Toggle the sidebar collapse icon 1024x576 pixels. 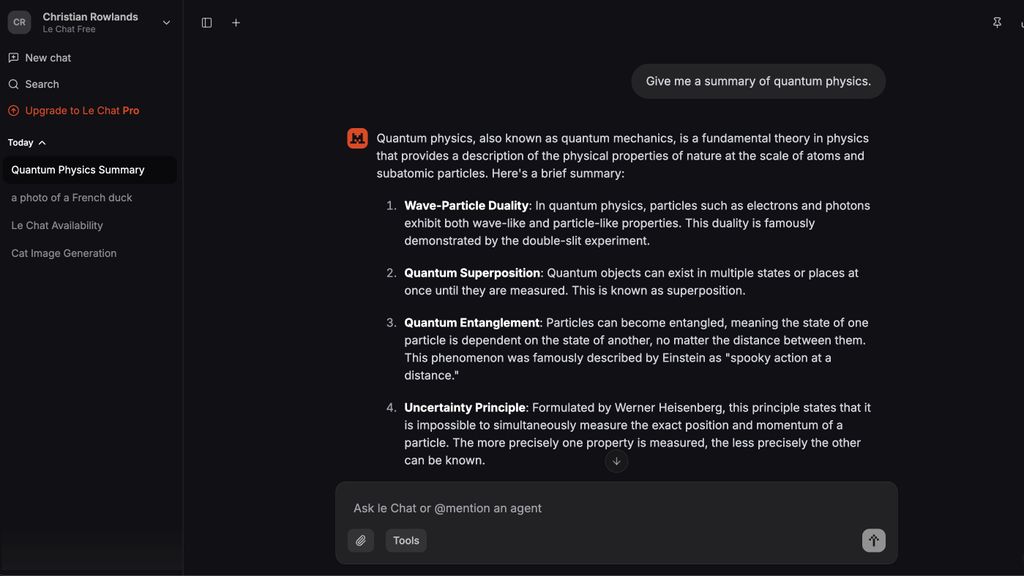coord(206,22)
